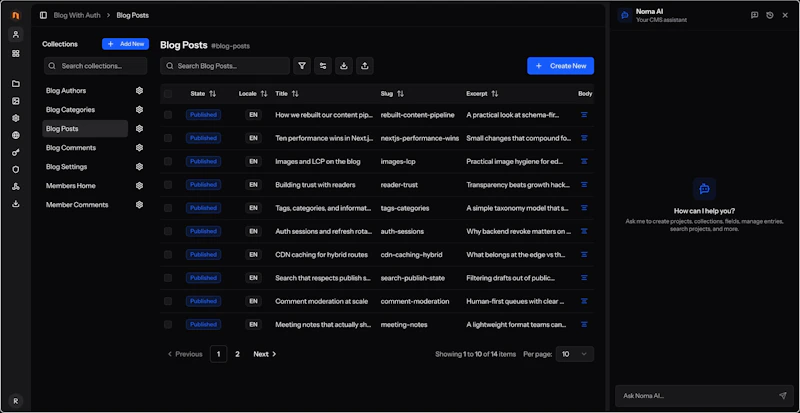
Task: Open the user profile icon in left rail
Action: click(x=16, y=35)
